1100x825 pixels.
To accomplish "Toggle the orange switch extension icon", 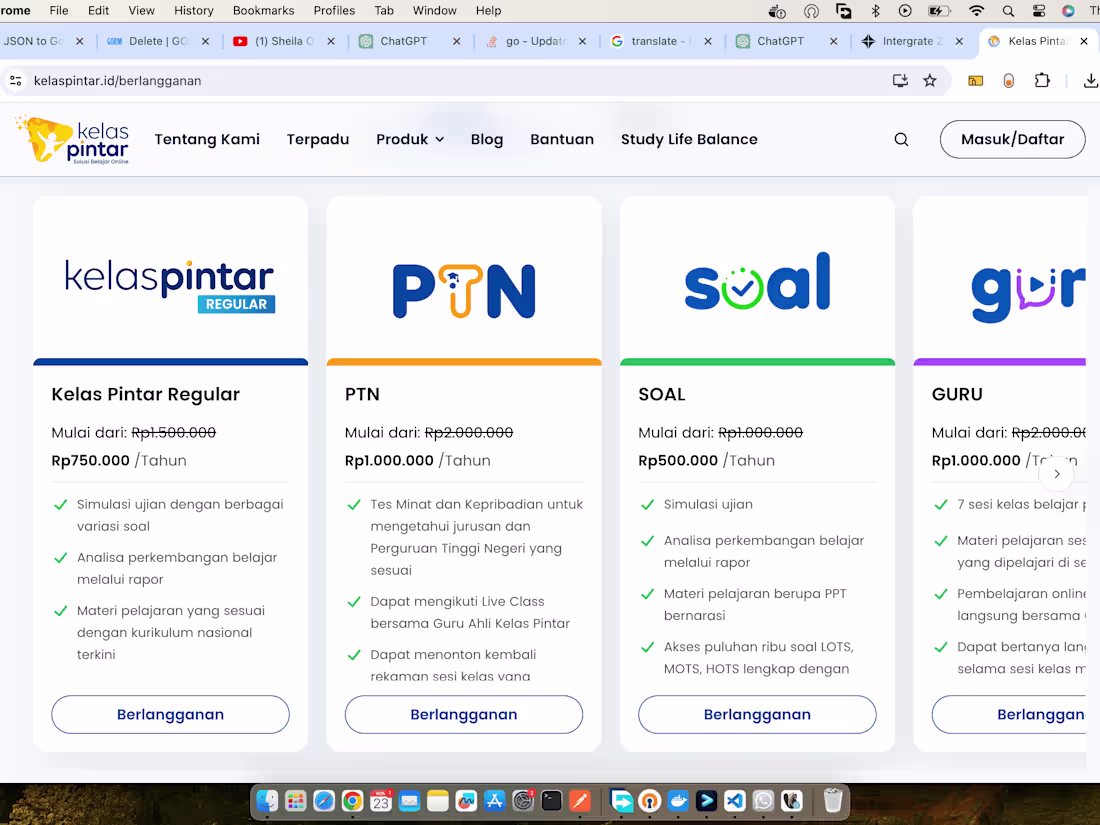I will 1008,80.
